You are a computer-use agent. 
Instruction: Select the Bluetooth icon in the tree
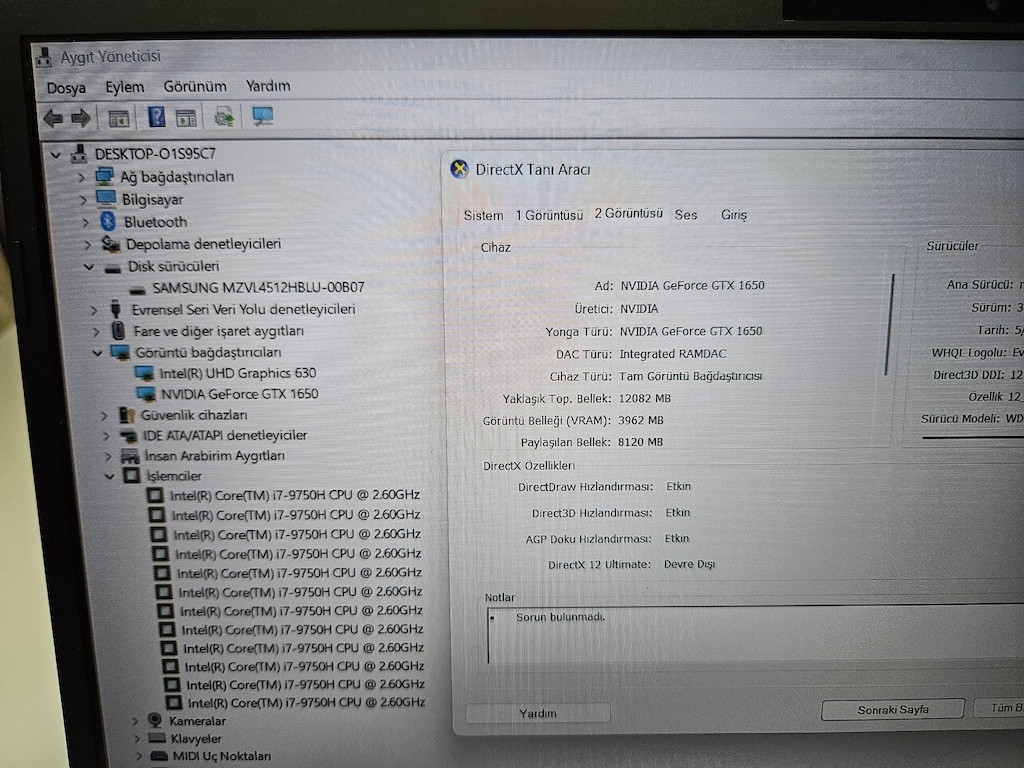click(x=108, y=221)
